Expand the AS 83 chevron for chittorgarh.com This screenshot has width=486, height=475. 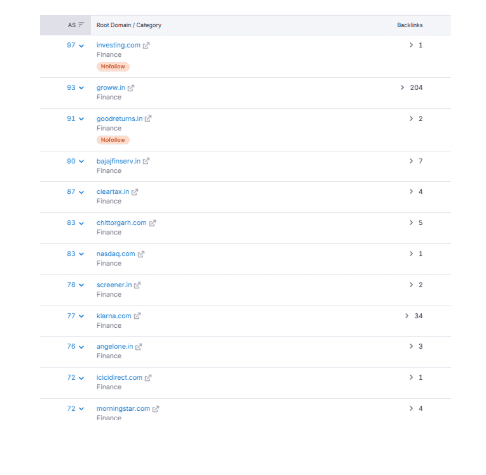click(81, 223)
